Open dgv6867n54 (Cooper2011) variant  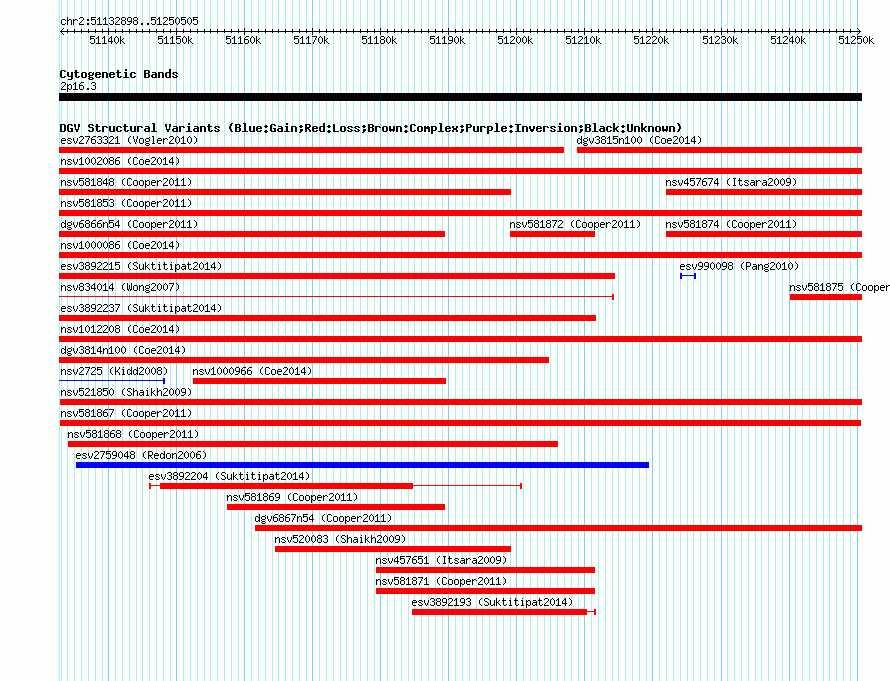click(x=324, y=518)
